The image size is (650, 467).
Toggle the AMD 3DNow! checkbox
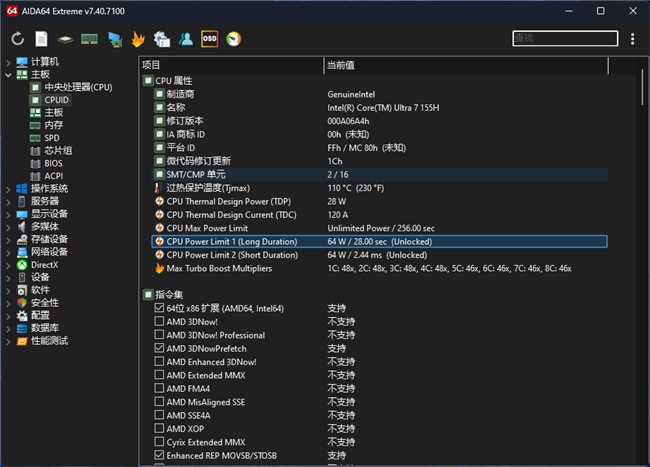(x=159, y=321)
